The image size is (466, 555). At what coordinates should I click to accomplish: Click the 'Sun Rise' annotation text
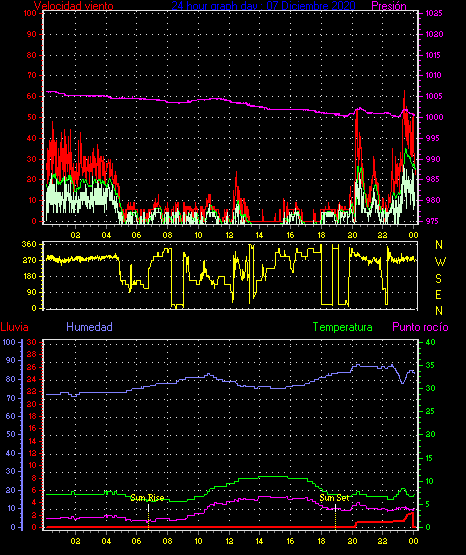point(147,498)
